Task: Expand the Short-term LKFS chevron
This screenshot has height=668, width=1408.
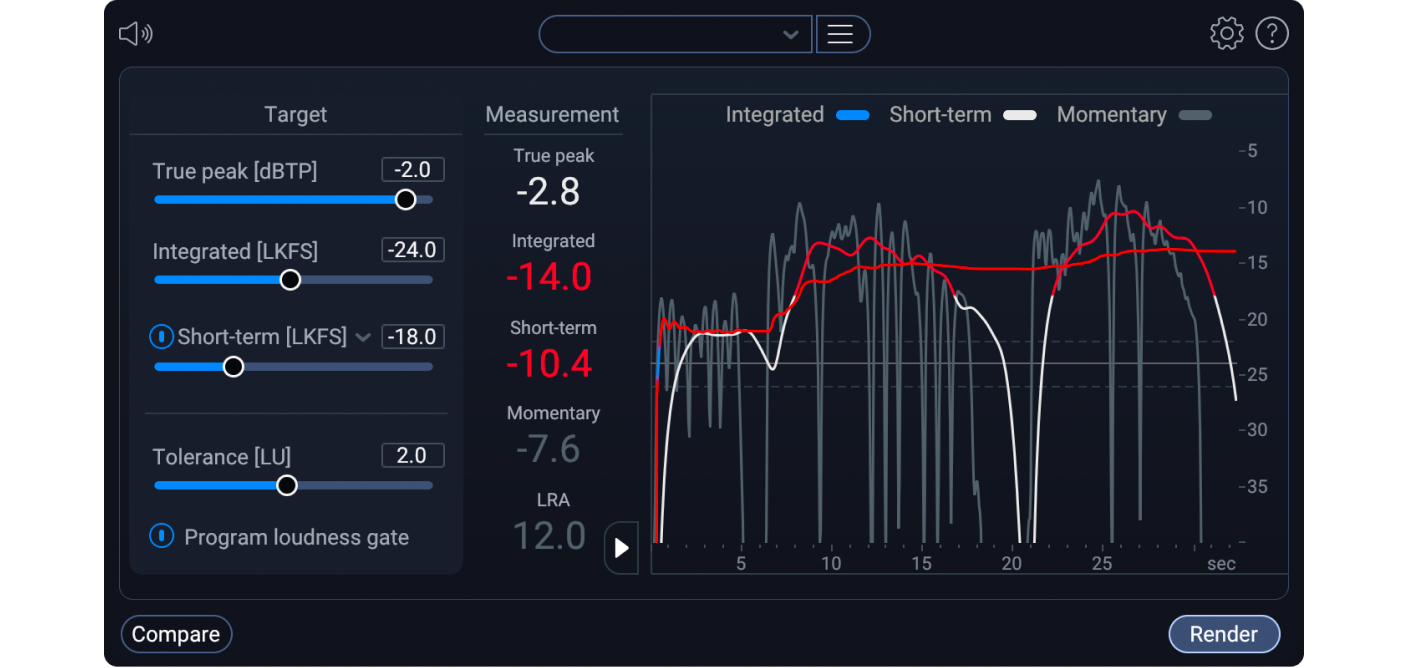Action: 363,337
